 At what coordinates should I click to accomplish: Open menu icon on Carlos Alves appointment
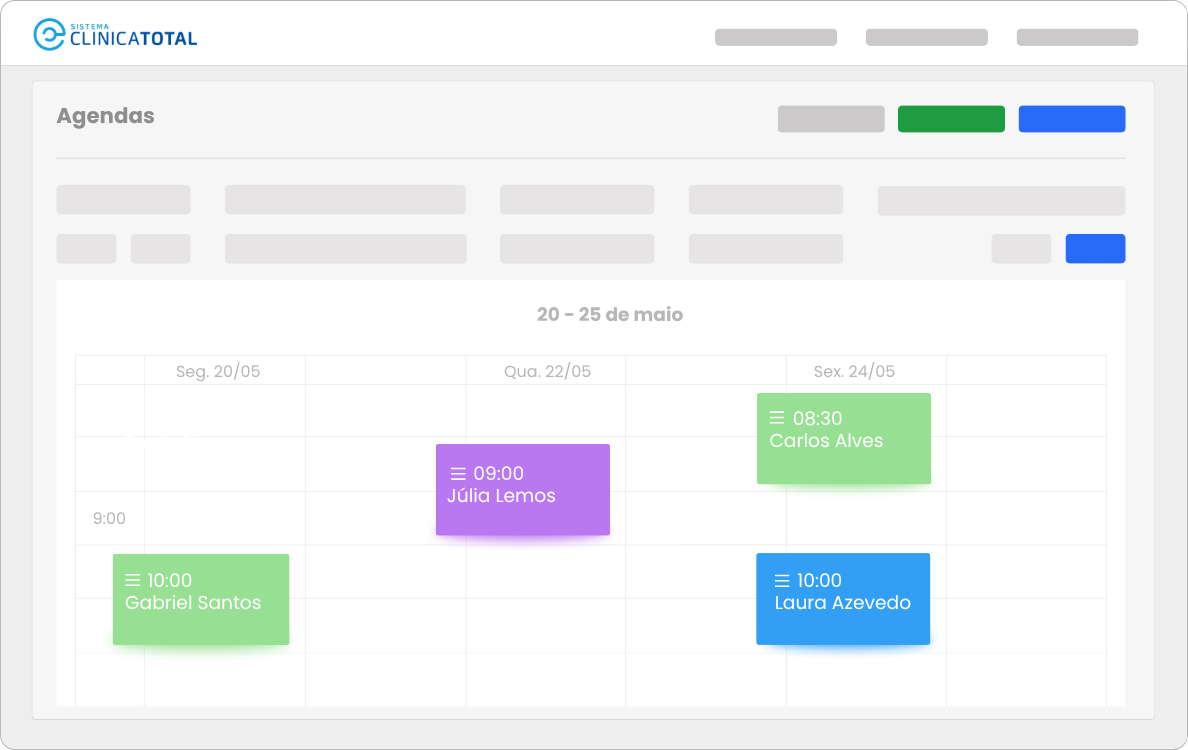coord(777,417)
